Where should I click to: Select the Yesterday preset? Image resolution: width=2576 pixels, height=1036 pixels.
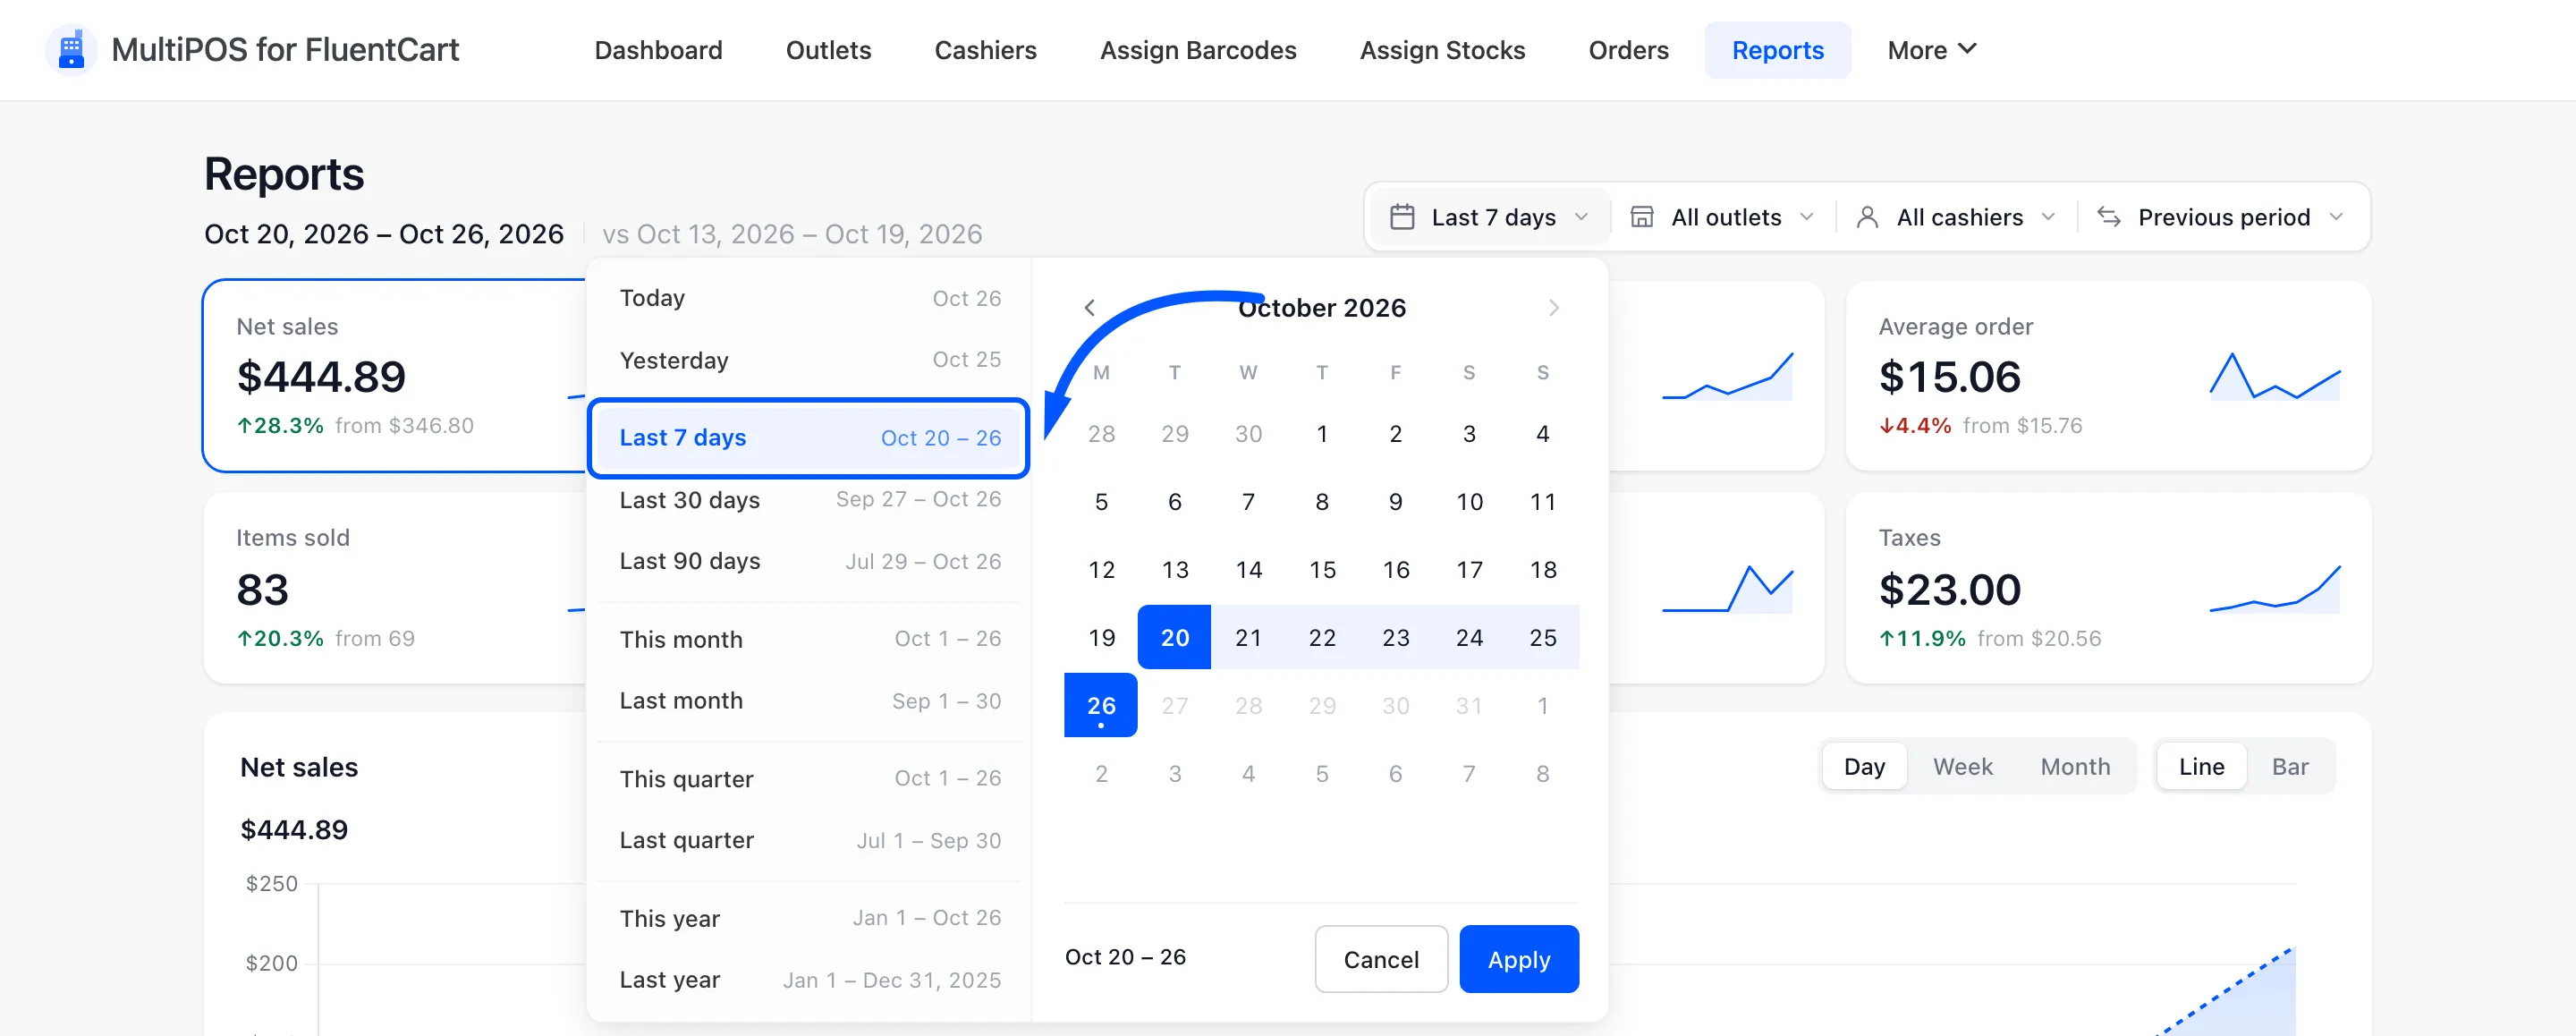[x=809, y=360]
